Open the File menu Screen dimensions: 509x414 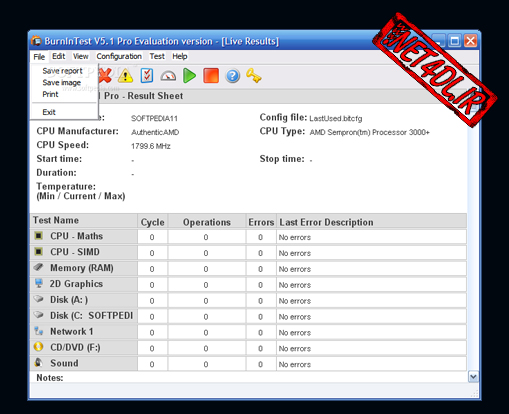39,57
